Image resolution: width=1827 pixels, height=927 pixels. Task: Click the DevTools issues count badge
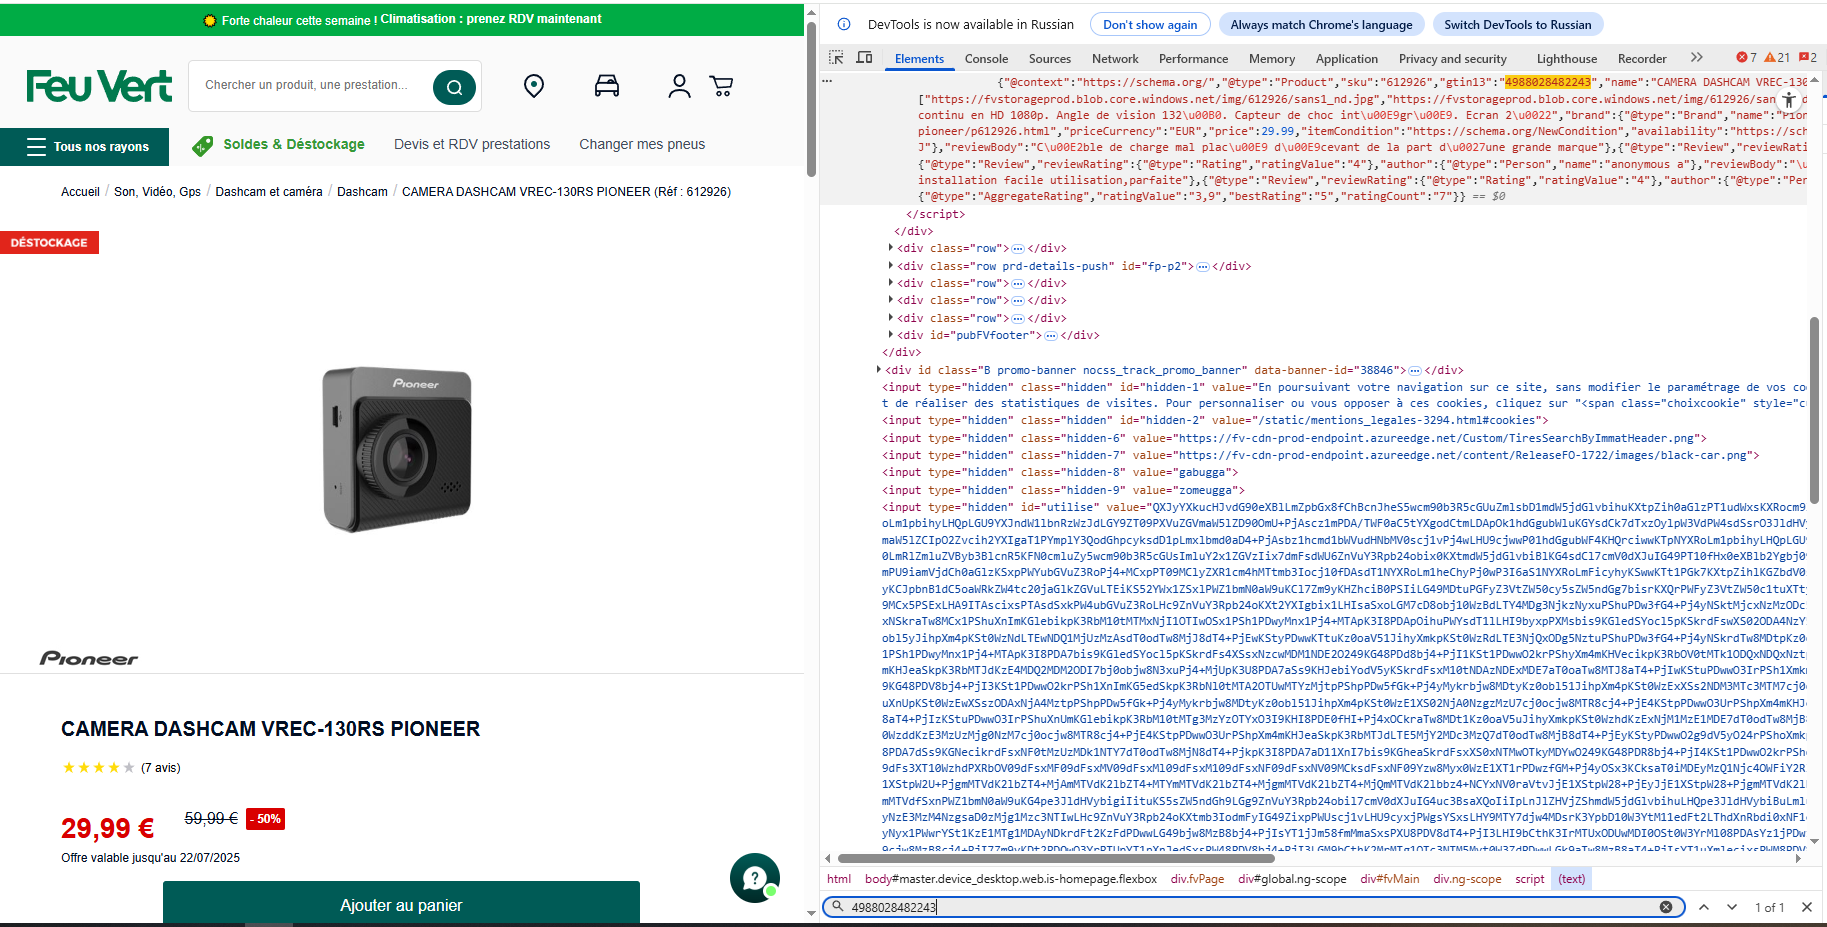(x=1808, y=58)
